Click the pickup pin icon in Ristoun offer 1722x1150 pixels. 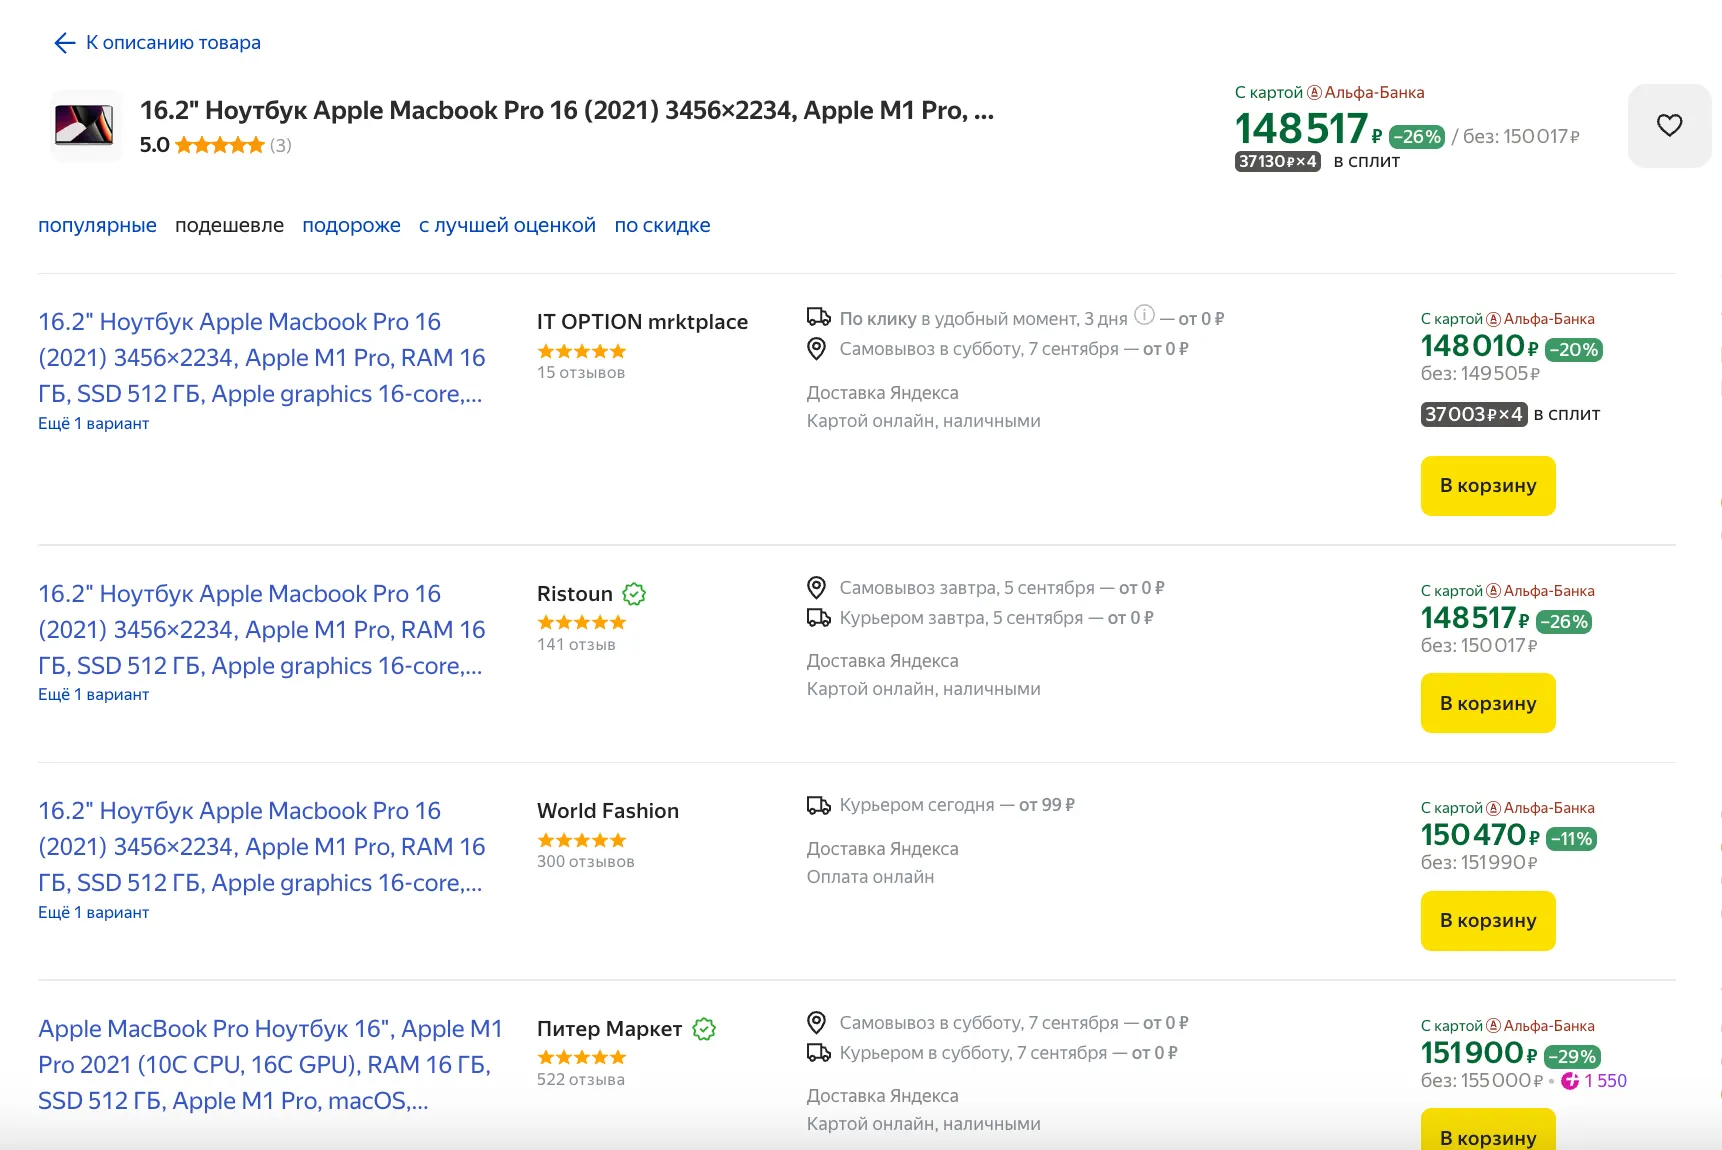point(817,587)
